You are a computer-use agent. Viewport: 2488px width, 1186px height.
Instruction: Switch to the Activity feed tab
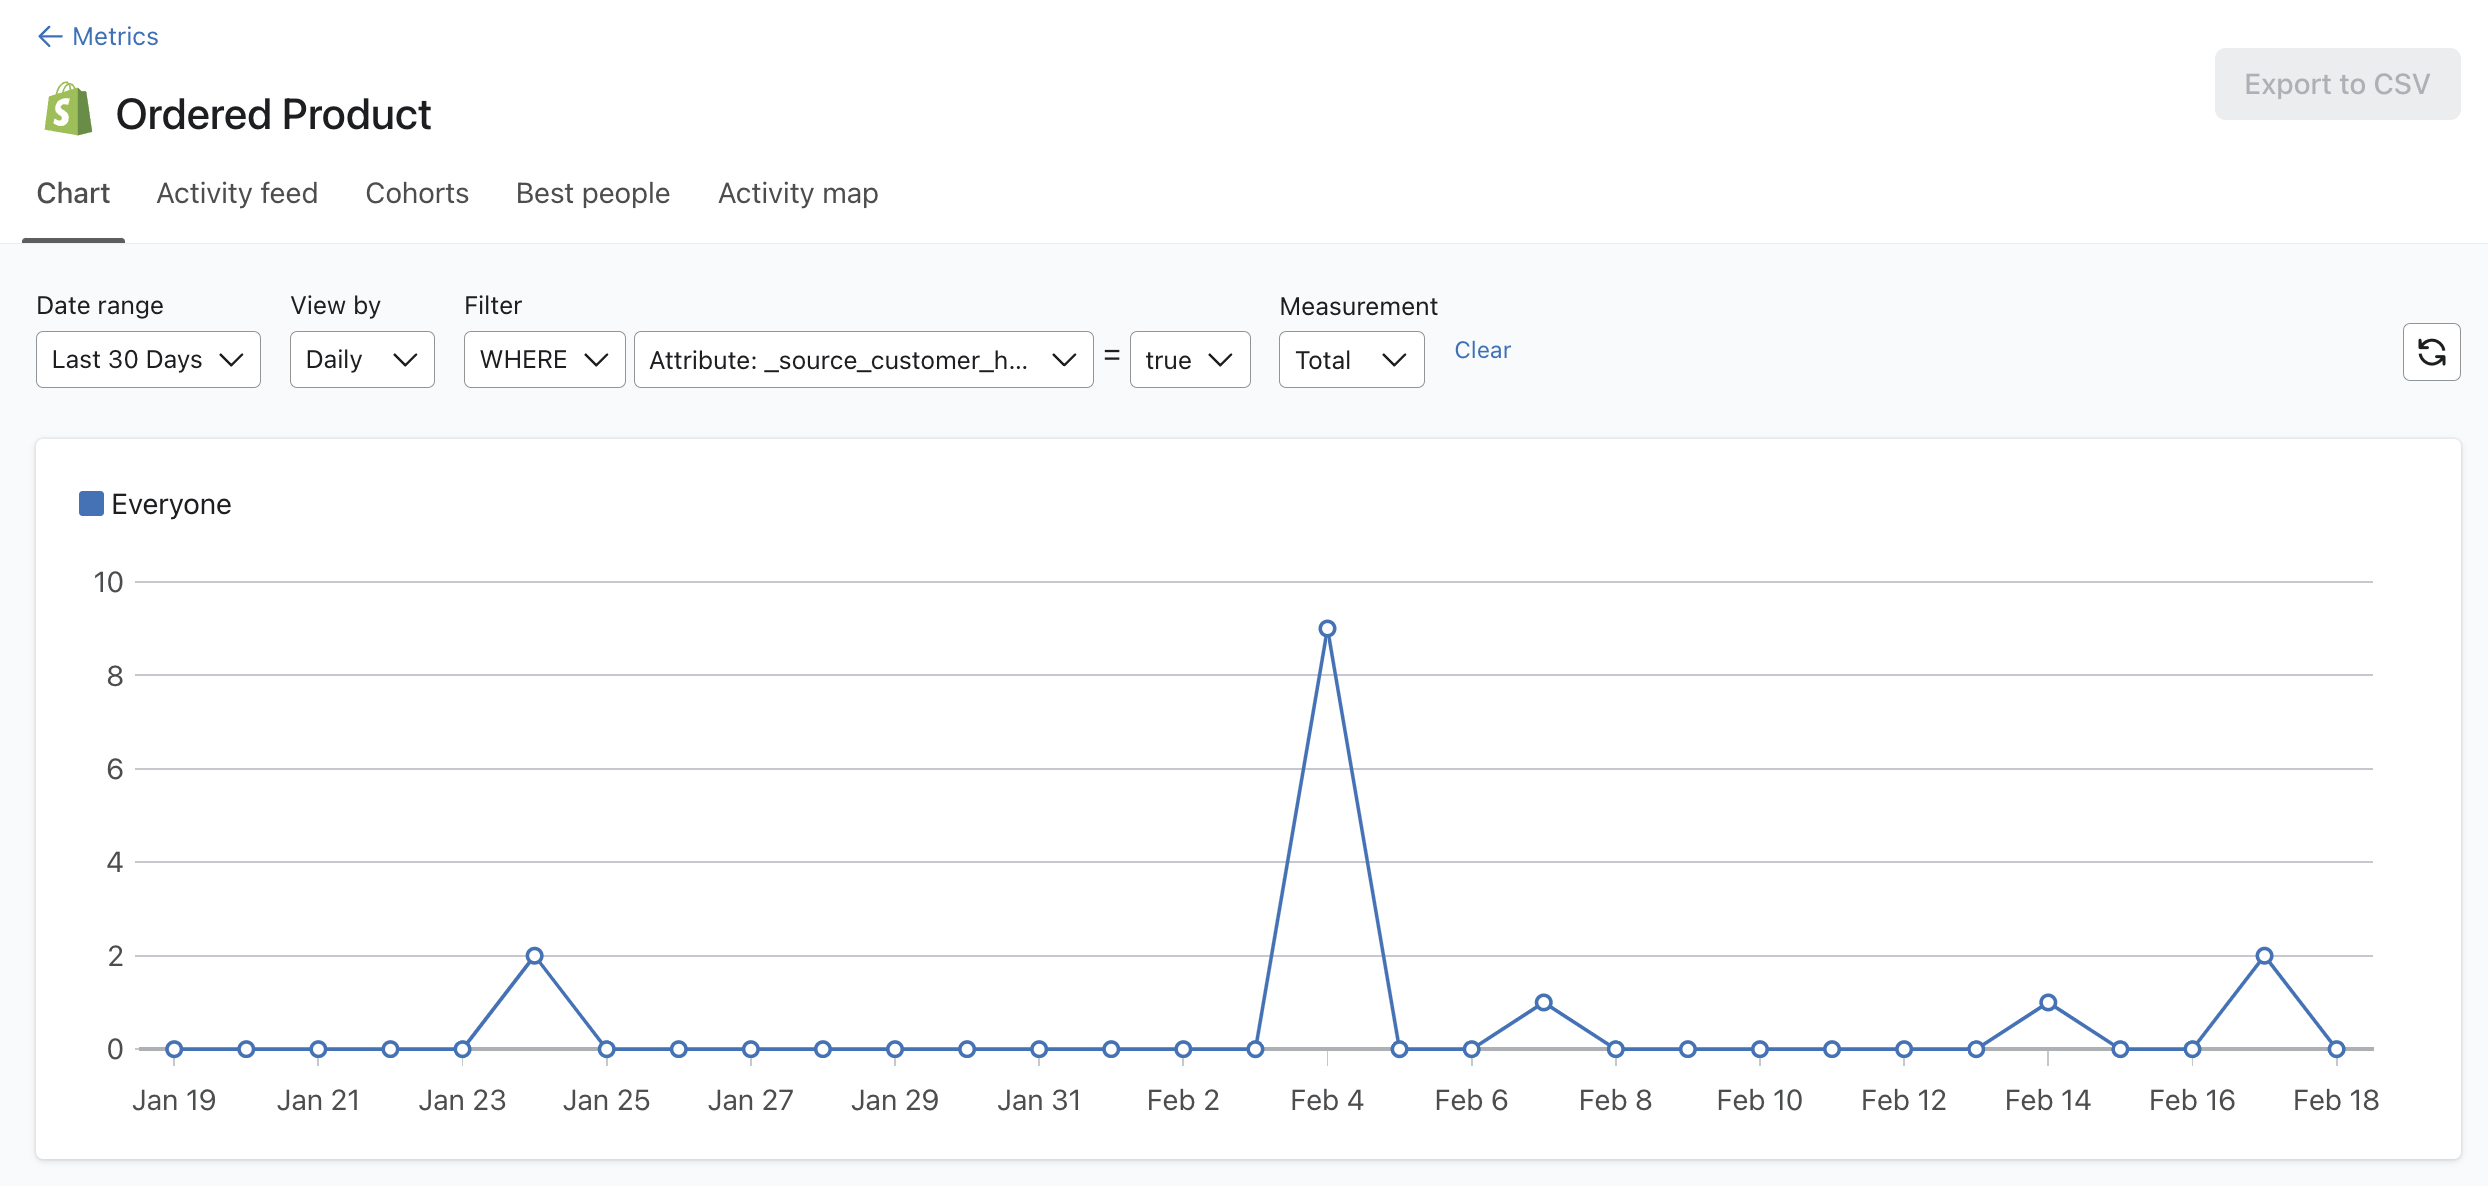point(236,192)
